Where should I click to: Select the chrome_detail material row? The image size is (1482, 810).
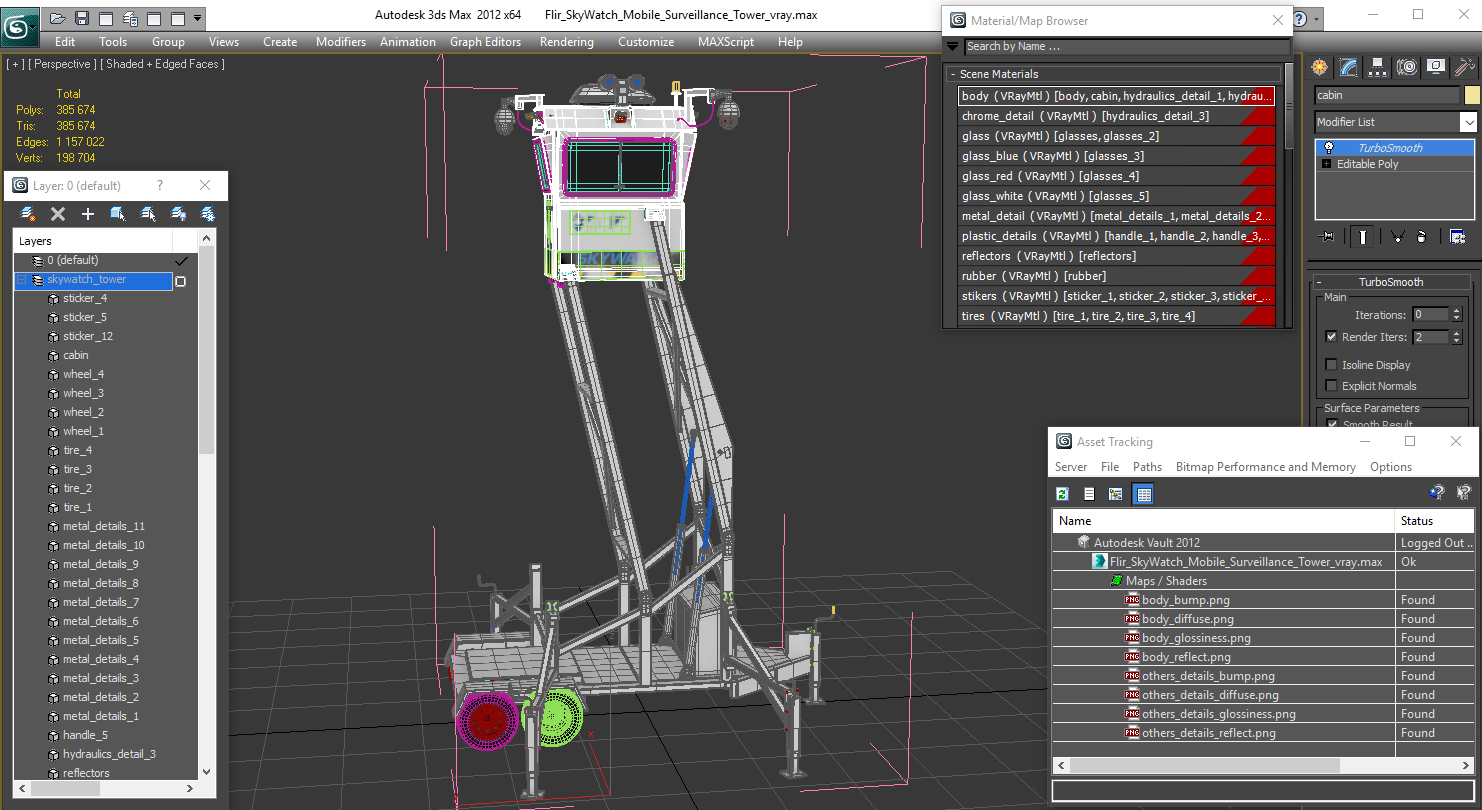click(x=1117, y=116)
